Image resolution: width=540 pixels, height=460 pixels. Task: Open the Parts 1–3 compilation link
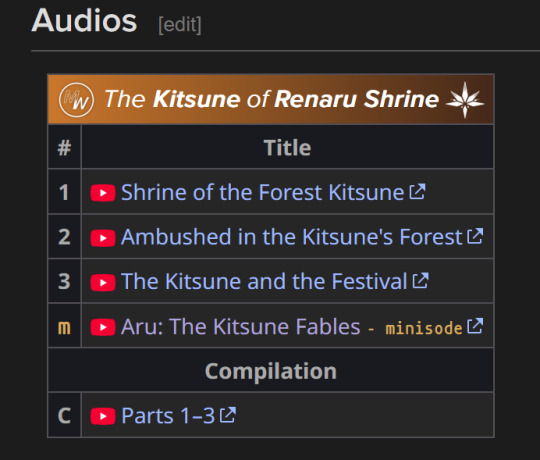168,416
